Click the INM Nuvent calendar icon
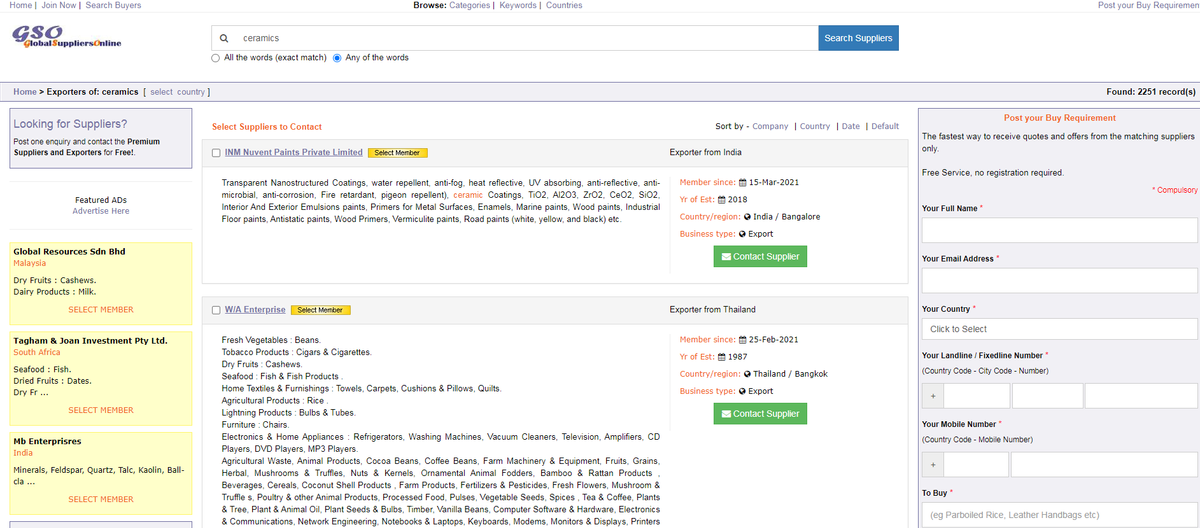The height and width of the screenshot is (528, 1200). pyautogui.click(x=743, y=183)
